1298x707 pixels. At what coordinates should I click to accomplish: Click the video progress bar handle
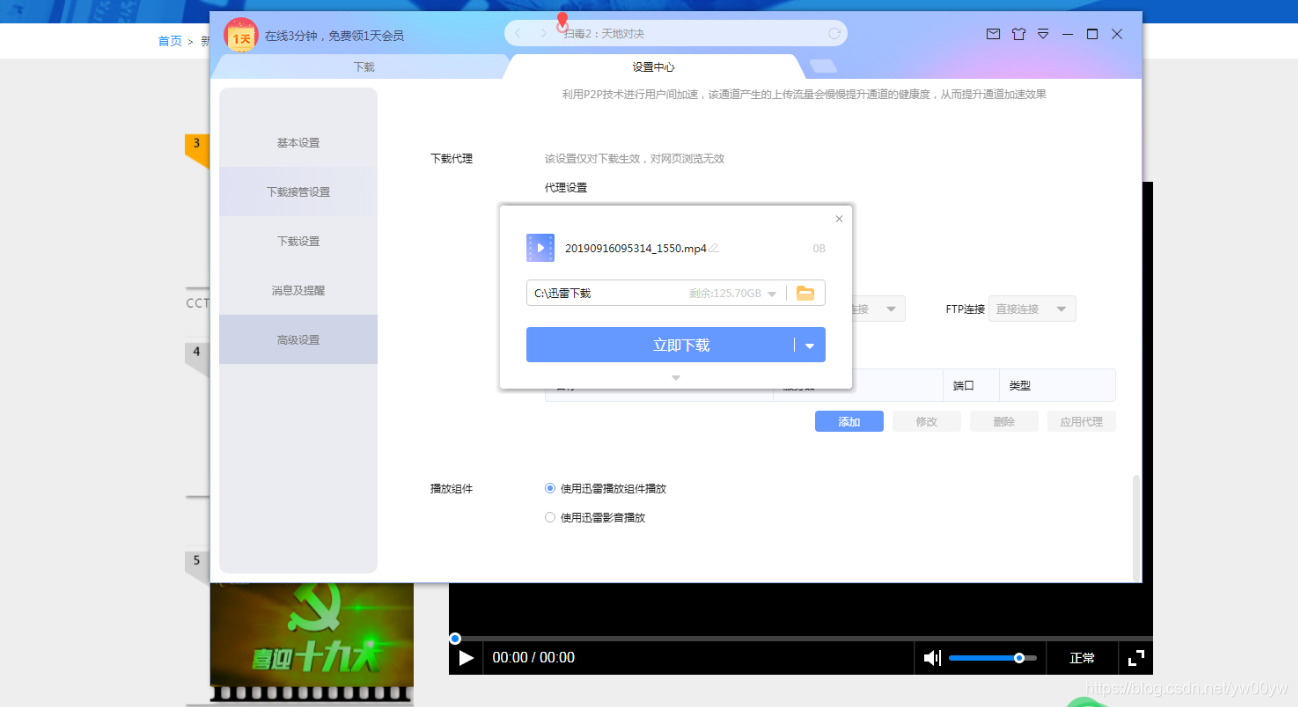click(x=455, y=638)
